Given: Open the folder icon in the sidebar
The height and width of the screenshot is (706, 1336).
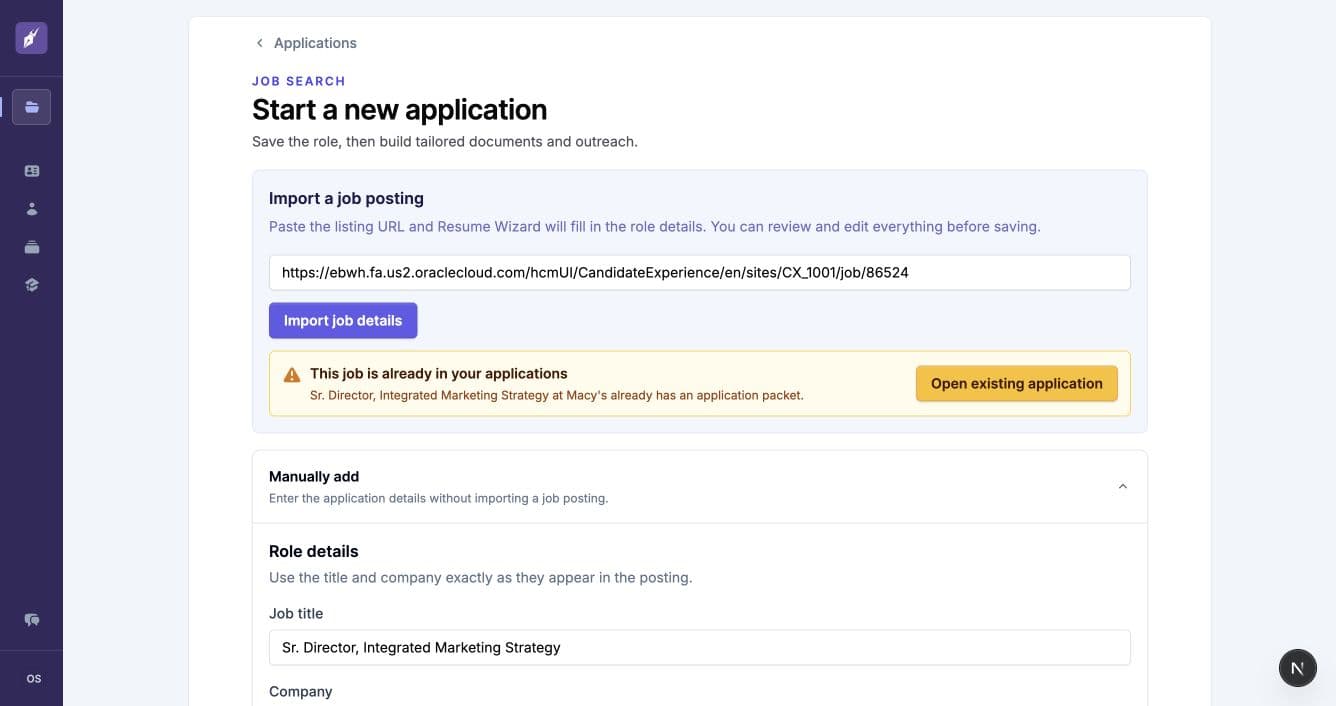Looking at the screenshot, I should pyautogui.click(x=31, y=107).
